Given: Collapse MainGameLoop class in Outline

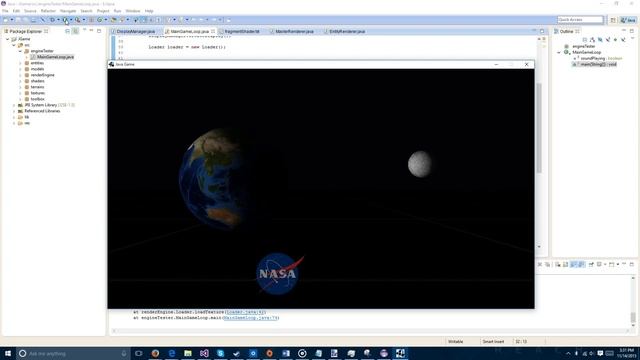Looking at the screenshot, I should (x=559, y=52).
